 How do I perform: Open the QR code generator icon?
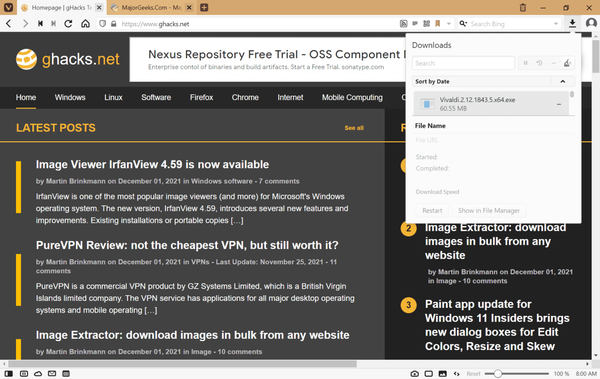pos(426,24)
